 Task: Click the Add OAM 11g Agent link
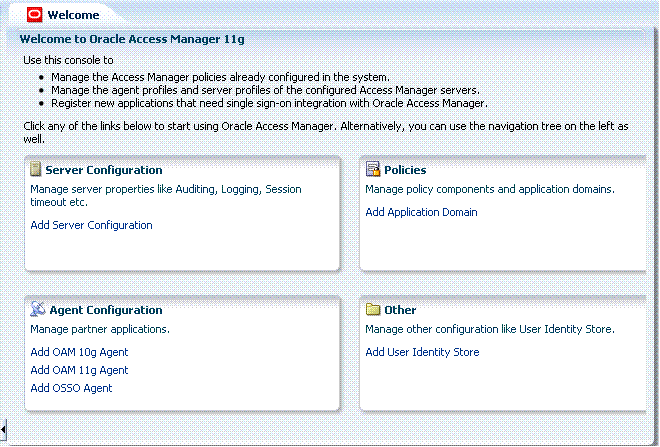[79, 370]
